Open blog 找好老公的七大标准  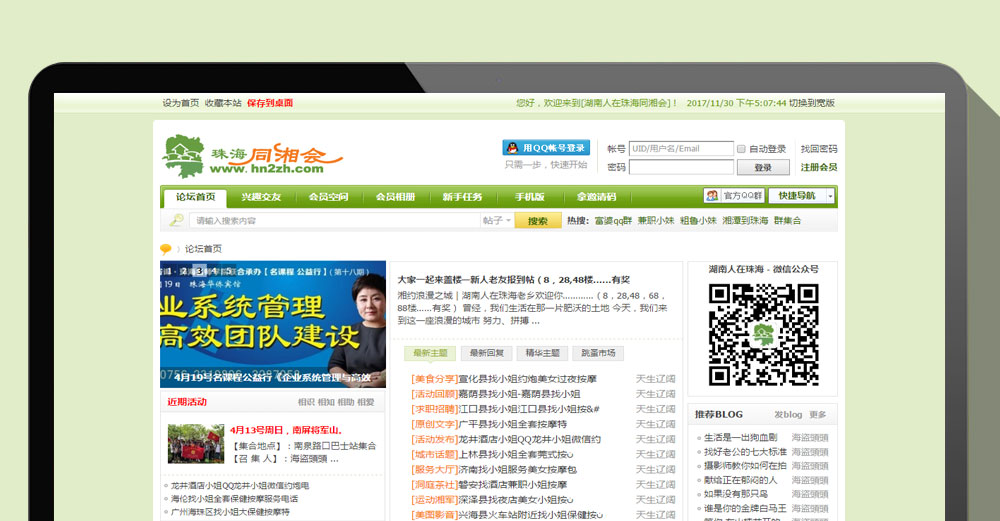coord(745,451)
